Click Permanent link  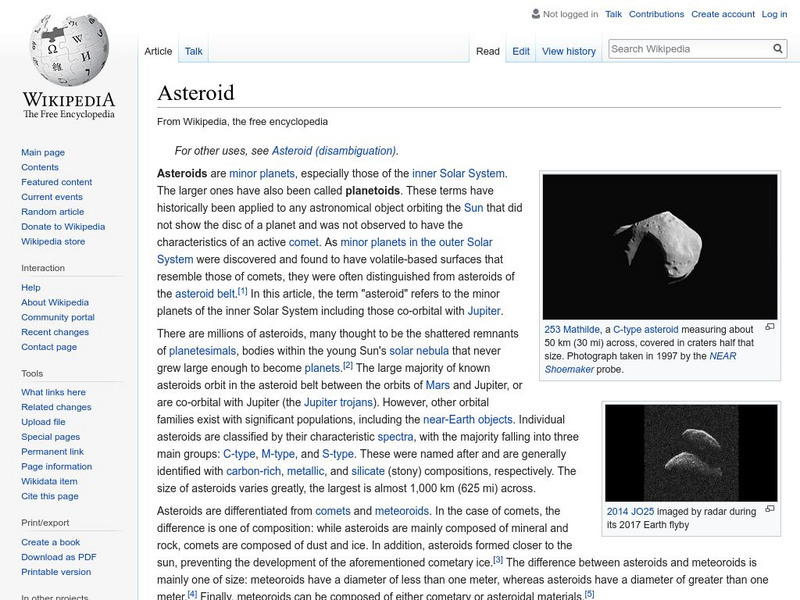(52, 451)
